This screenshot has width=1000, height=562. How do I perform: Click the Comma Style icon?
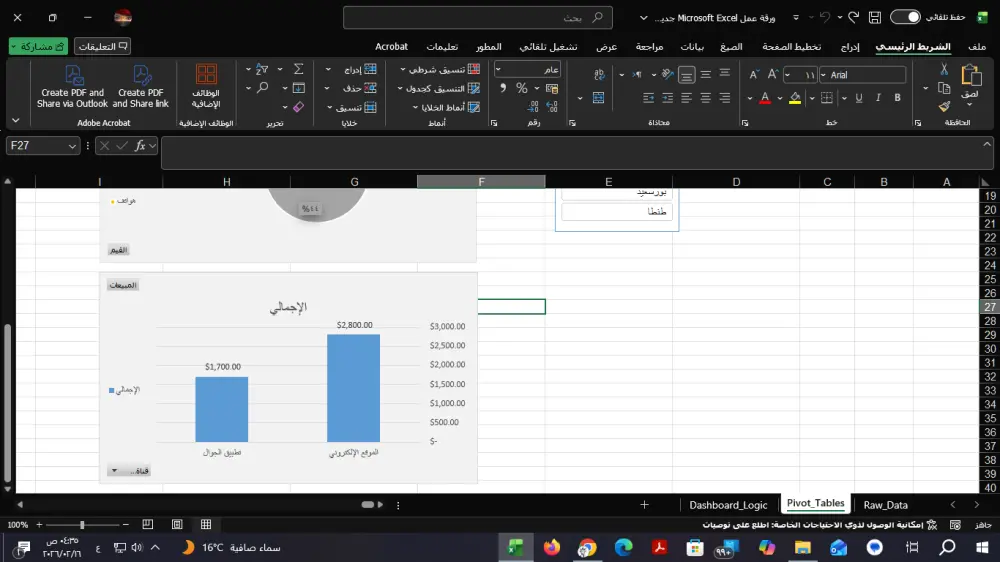pos(503,88)
